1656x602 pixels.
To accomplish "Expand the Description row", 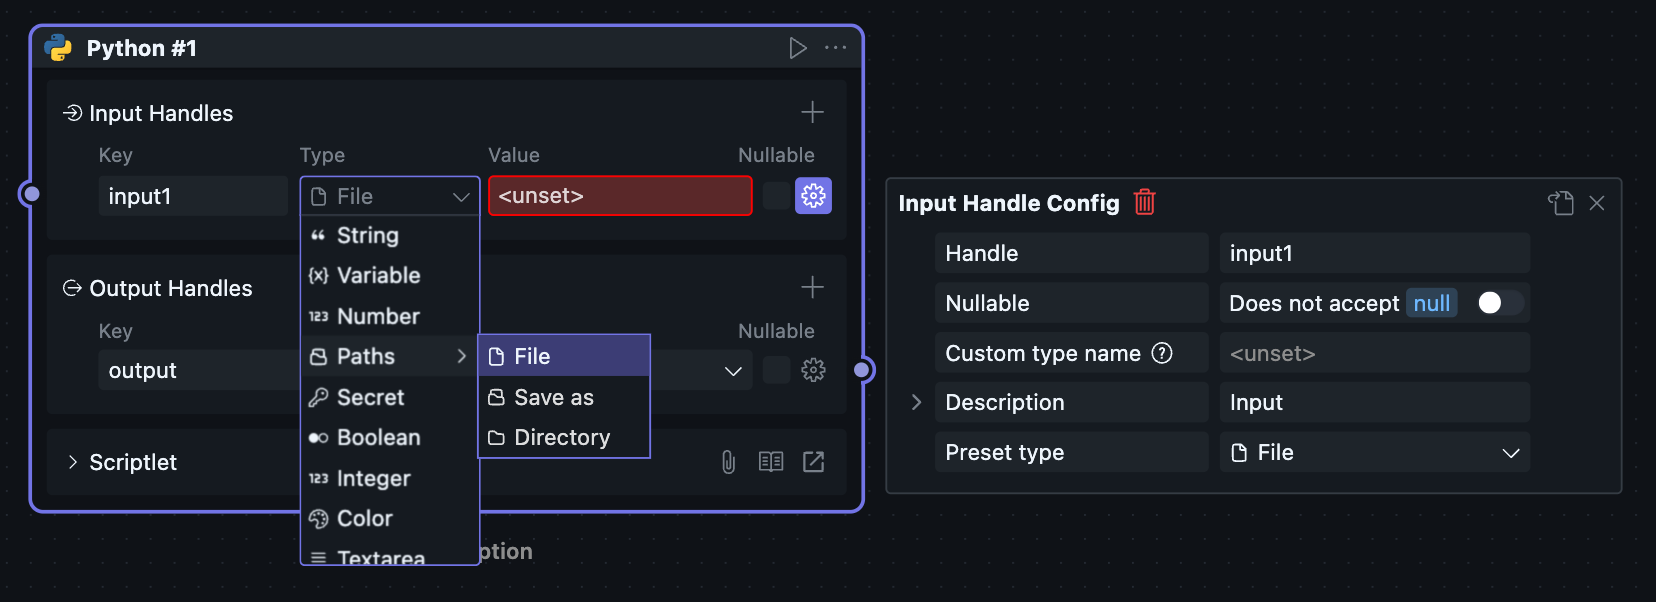I will pos(916,402).
